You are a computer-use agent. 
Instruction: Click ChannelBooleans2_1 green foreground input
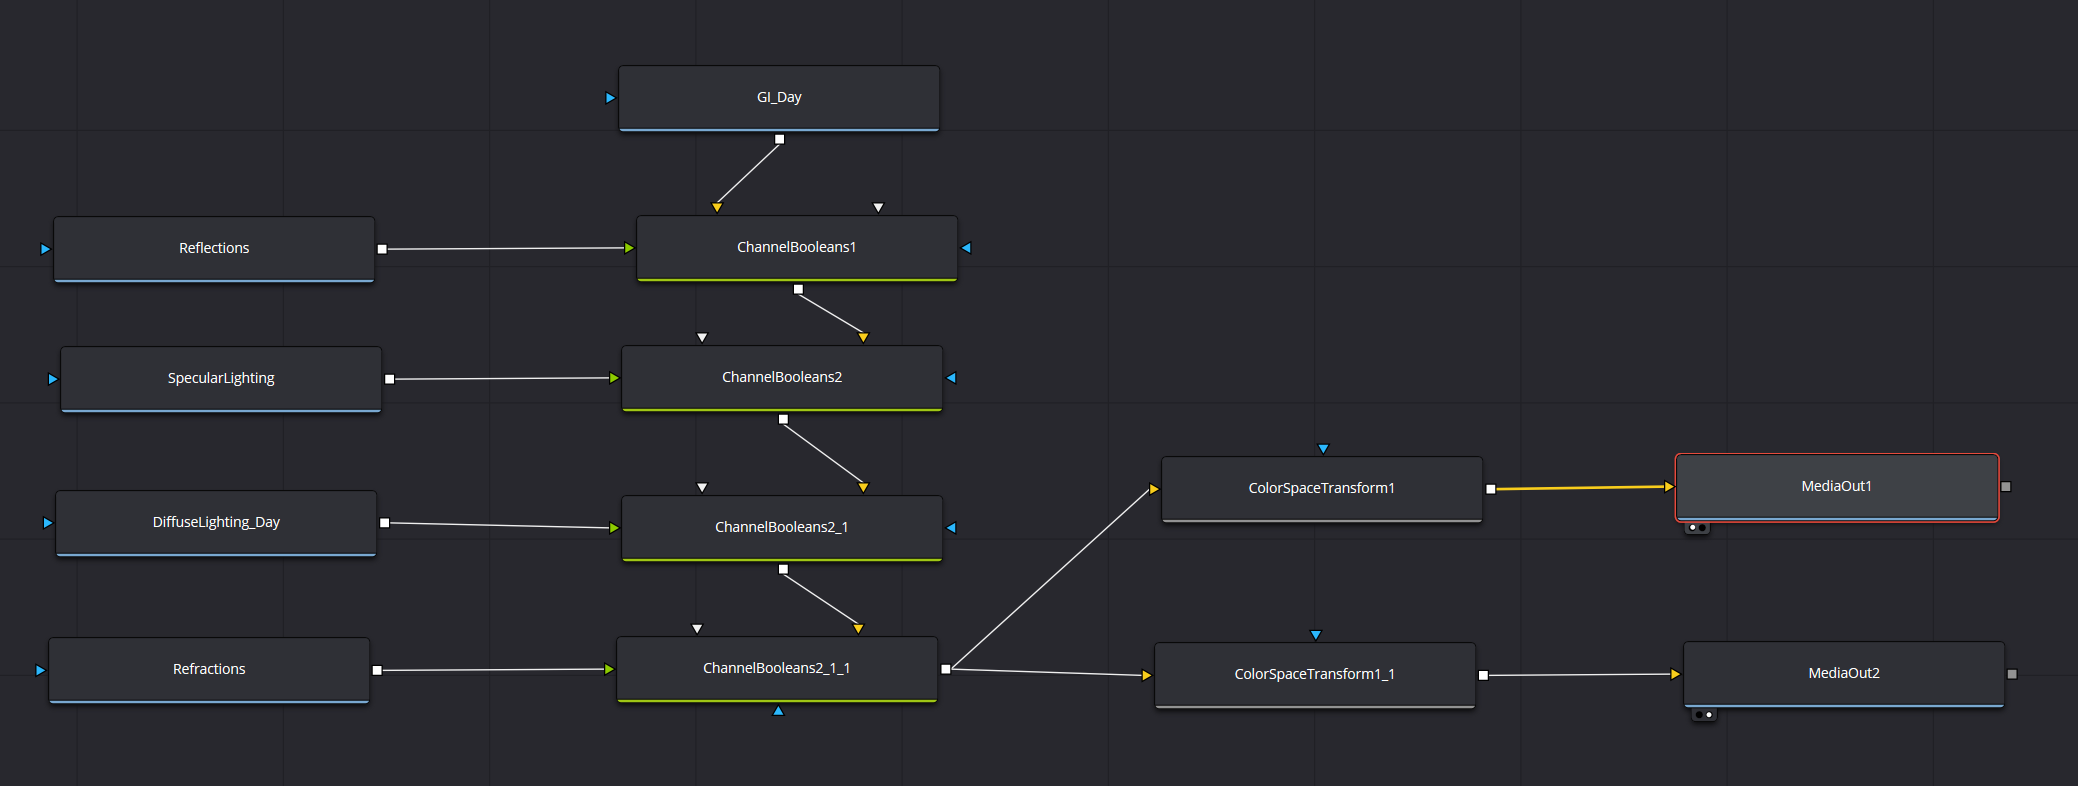(614, 528)
